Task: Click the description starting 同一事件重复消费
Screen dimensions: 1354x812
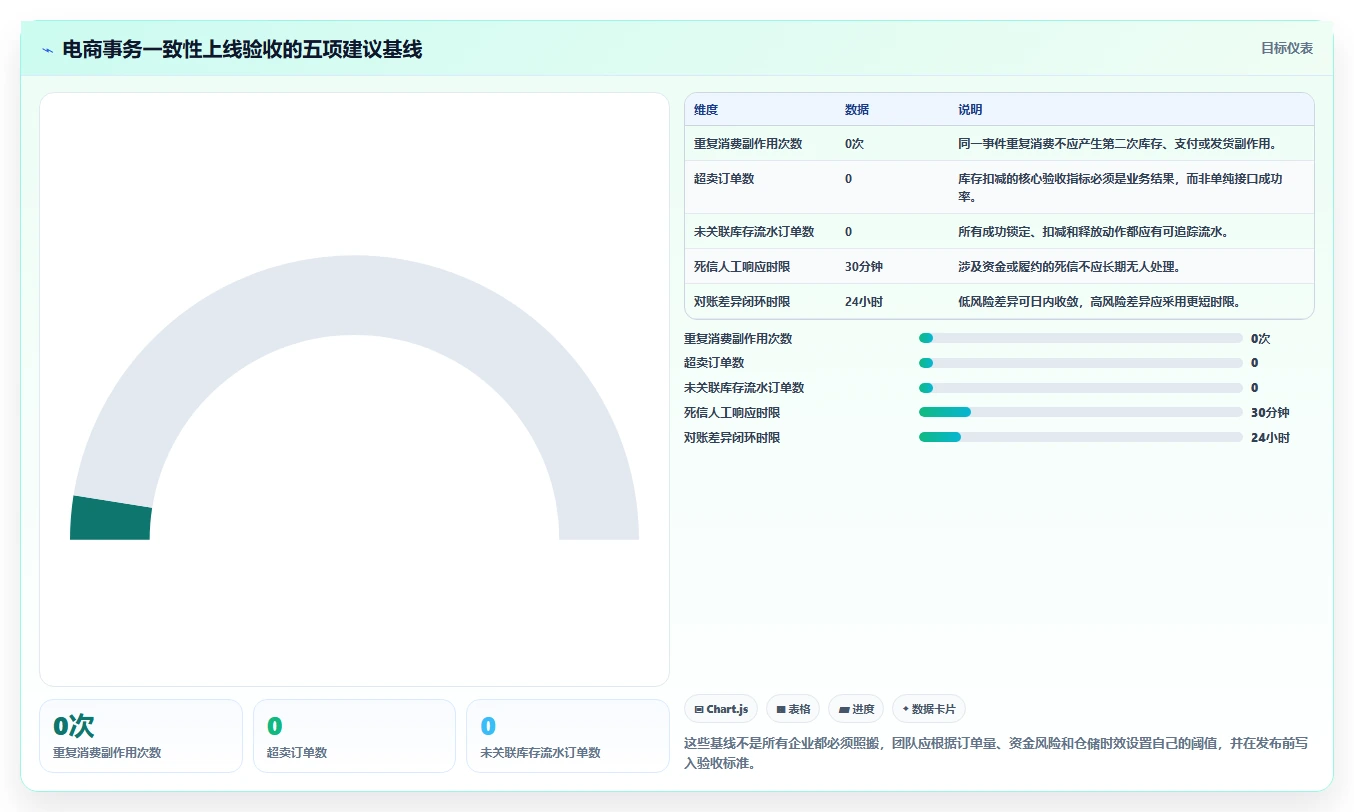Action: (x=1120, y=144)
